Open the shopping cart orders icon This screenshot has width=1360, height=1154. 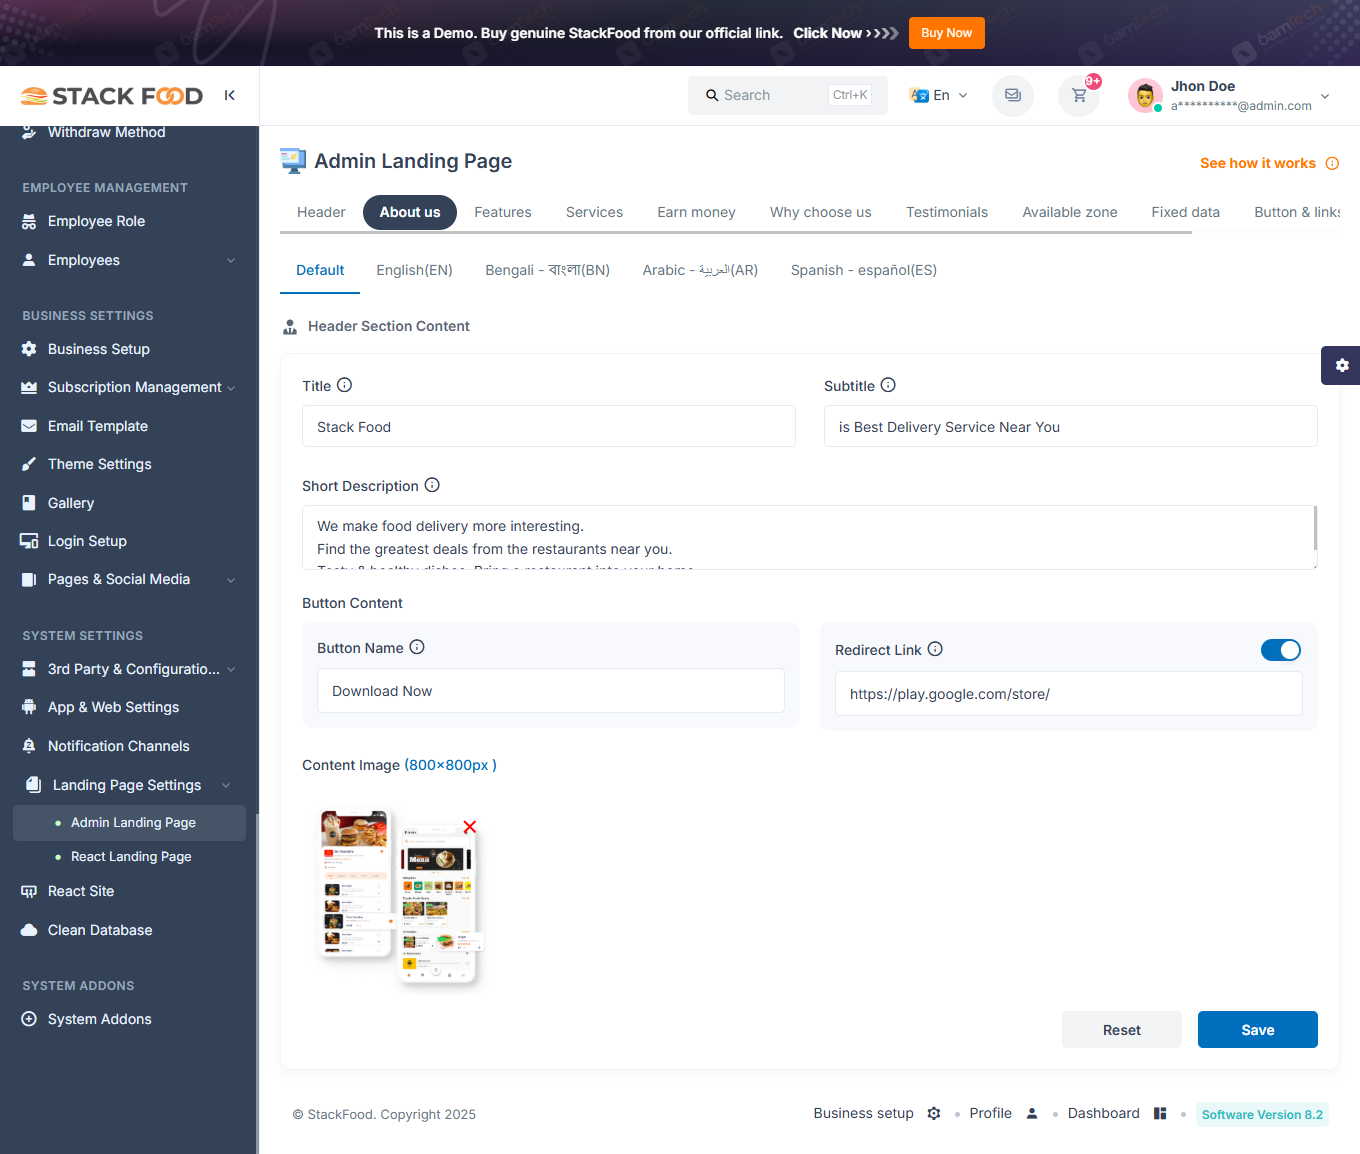point(1079,96)
